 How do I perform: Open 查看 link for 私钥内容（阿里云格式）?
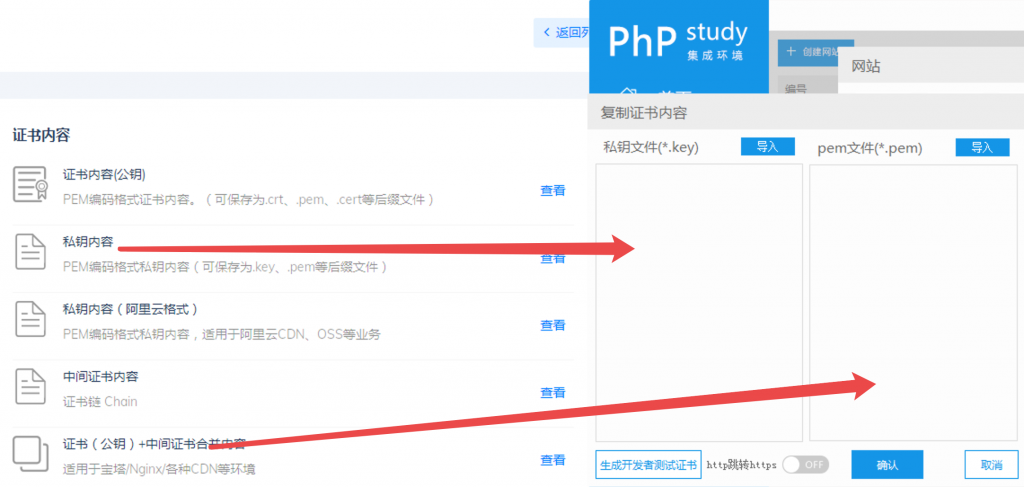[x=553, y=325]
